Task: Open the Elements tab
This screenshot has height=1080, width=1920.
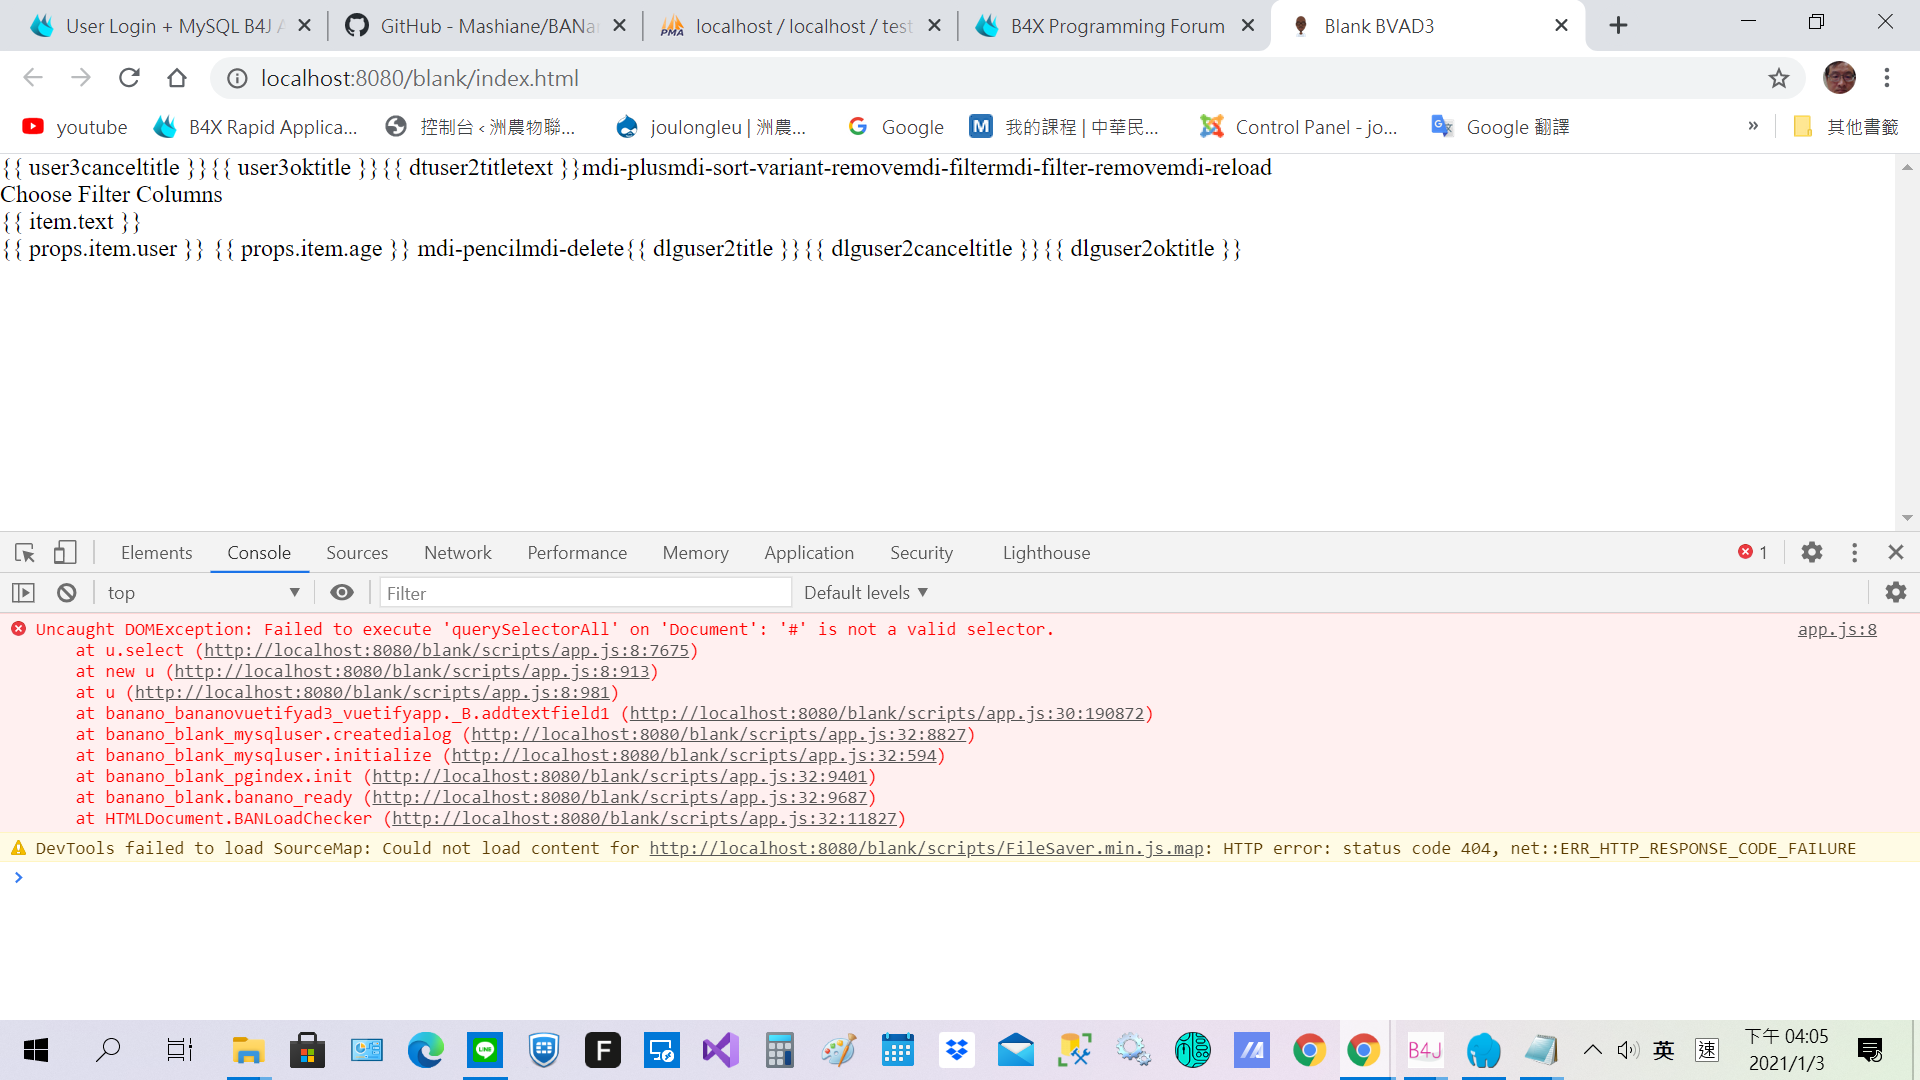Action: [156, 553]
